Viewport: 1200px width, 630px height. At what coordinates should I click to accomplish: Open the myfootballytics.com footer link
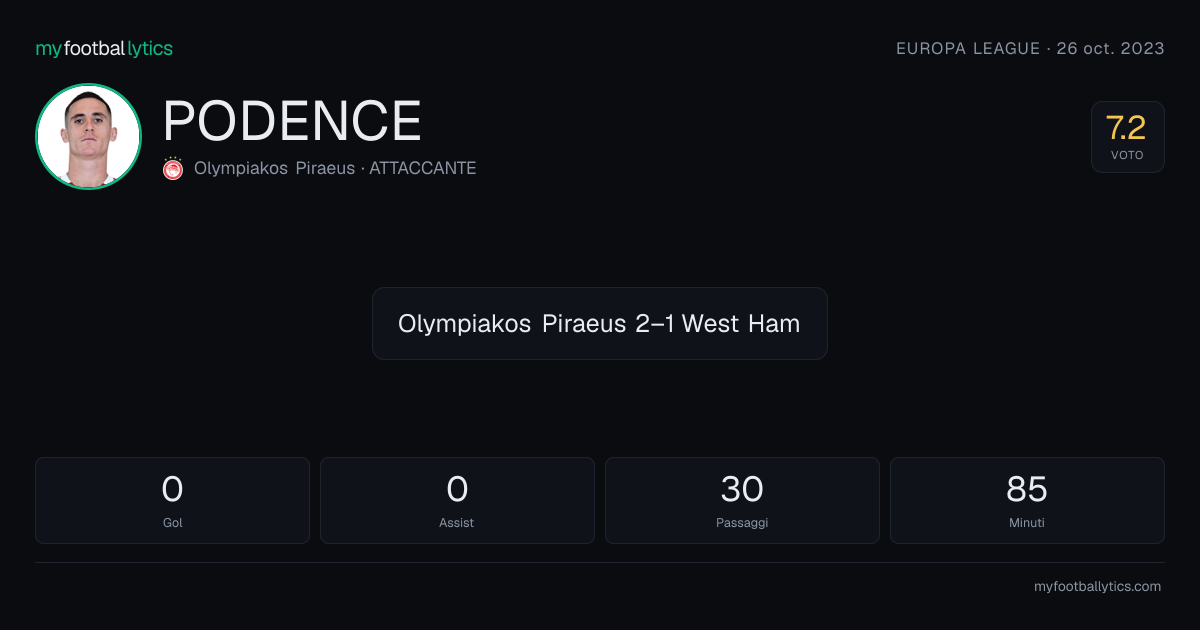[1097, 587]
